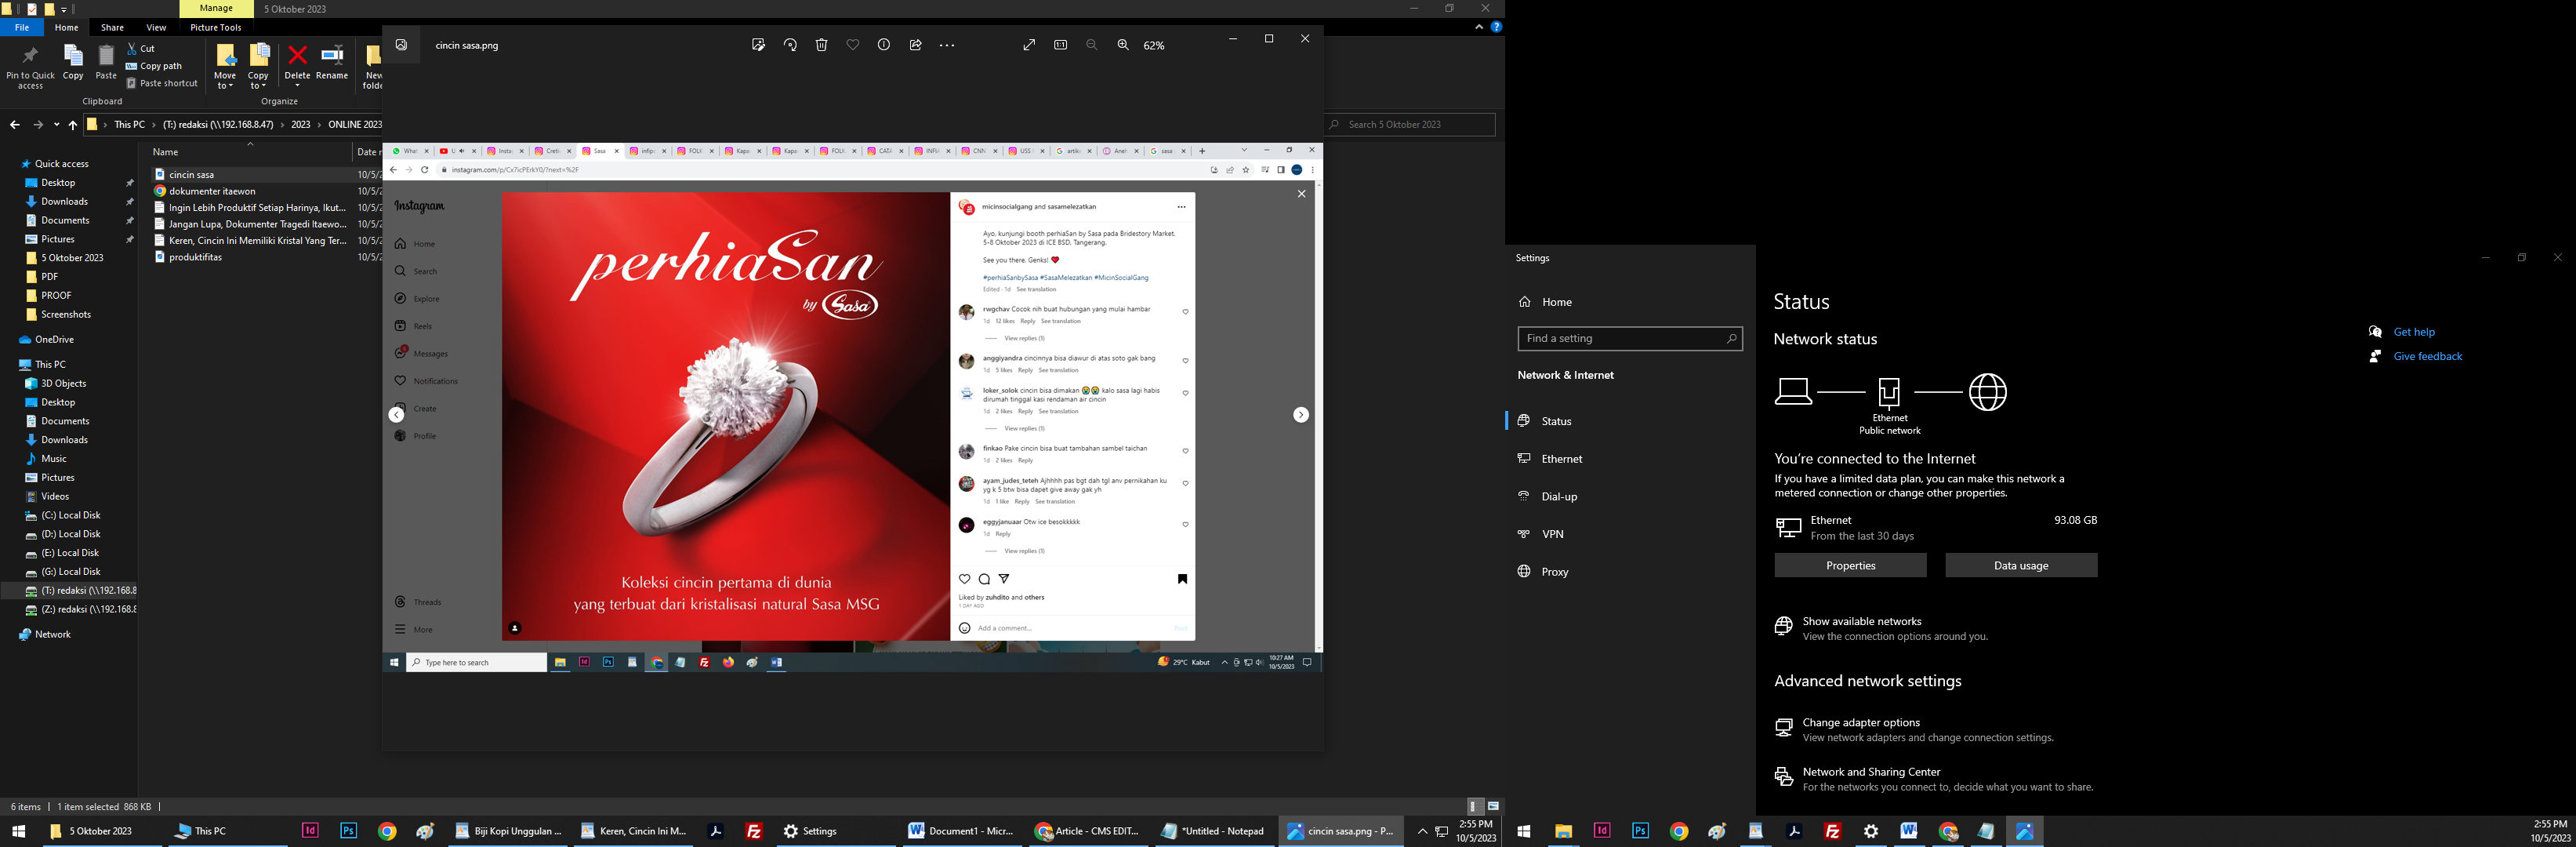The width and height of the screenshot is (2576, 847).
Task: Click the Data usage button
Action: [x=2021, y=566]
